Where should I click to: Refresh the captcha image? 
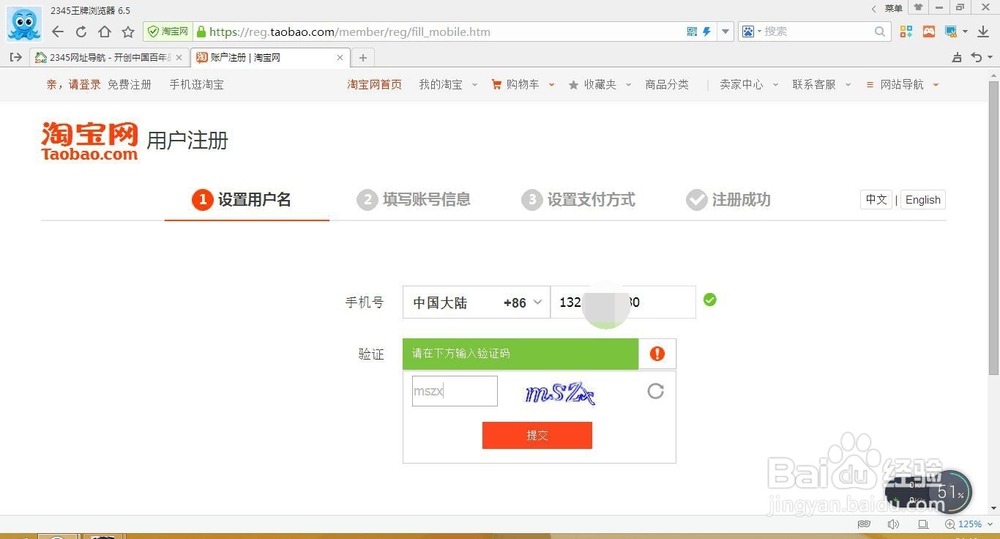[x=656, y=391]
